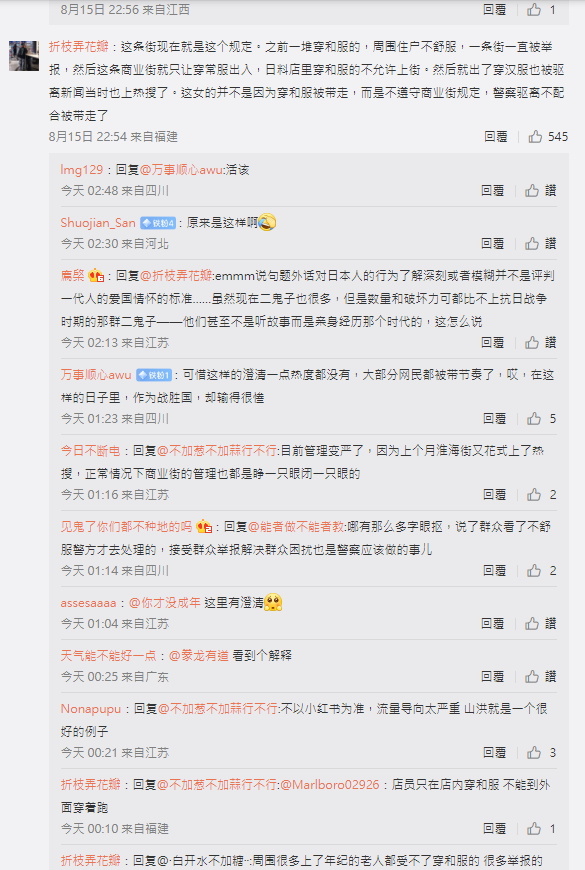Reply to 见鬼了你们都不种地的吗's comment

[x=495, y=570]
